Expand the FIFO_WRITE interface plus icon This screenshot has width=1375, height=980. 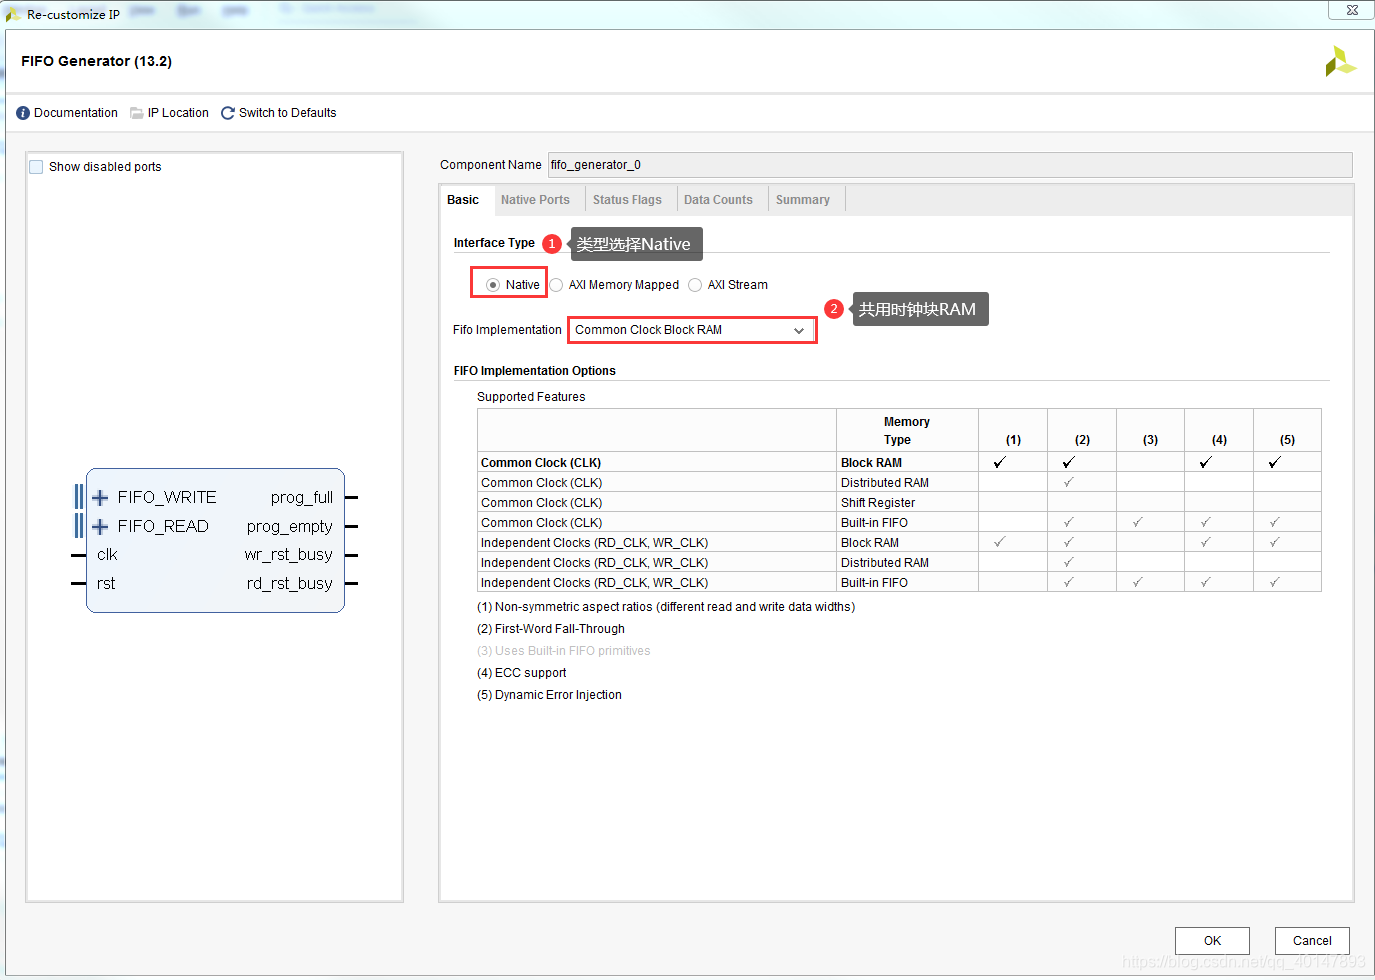click(100, 498)
